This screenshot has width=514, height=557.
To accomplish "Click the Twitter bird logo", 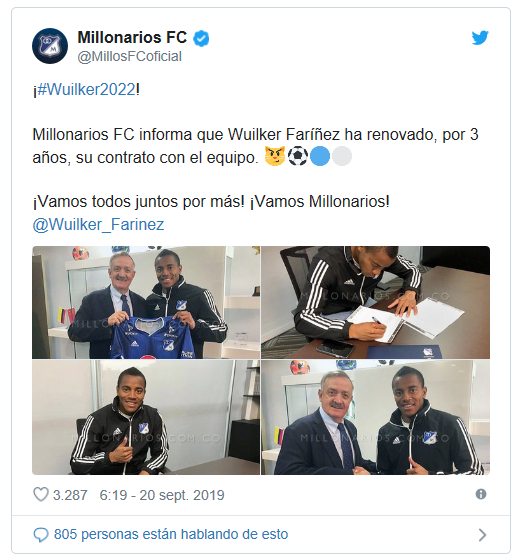I will point(480,38).
